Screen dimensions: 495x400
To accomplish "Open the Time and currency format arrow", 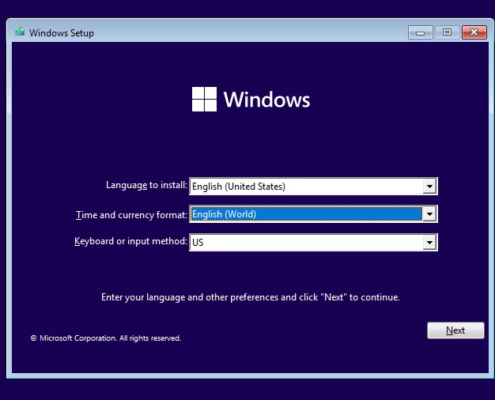I will [x=429, y=214].
